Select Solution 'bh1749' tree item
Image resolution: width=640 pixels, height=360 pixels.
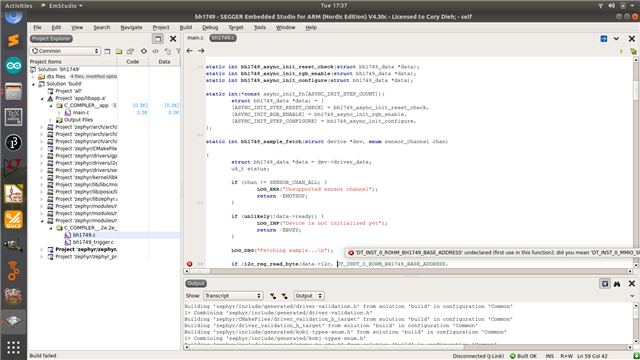[x=58, y=69]
